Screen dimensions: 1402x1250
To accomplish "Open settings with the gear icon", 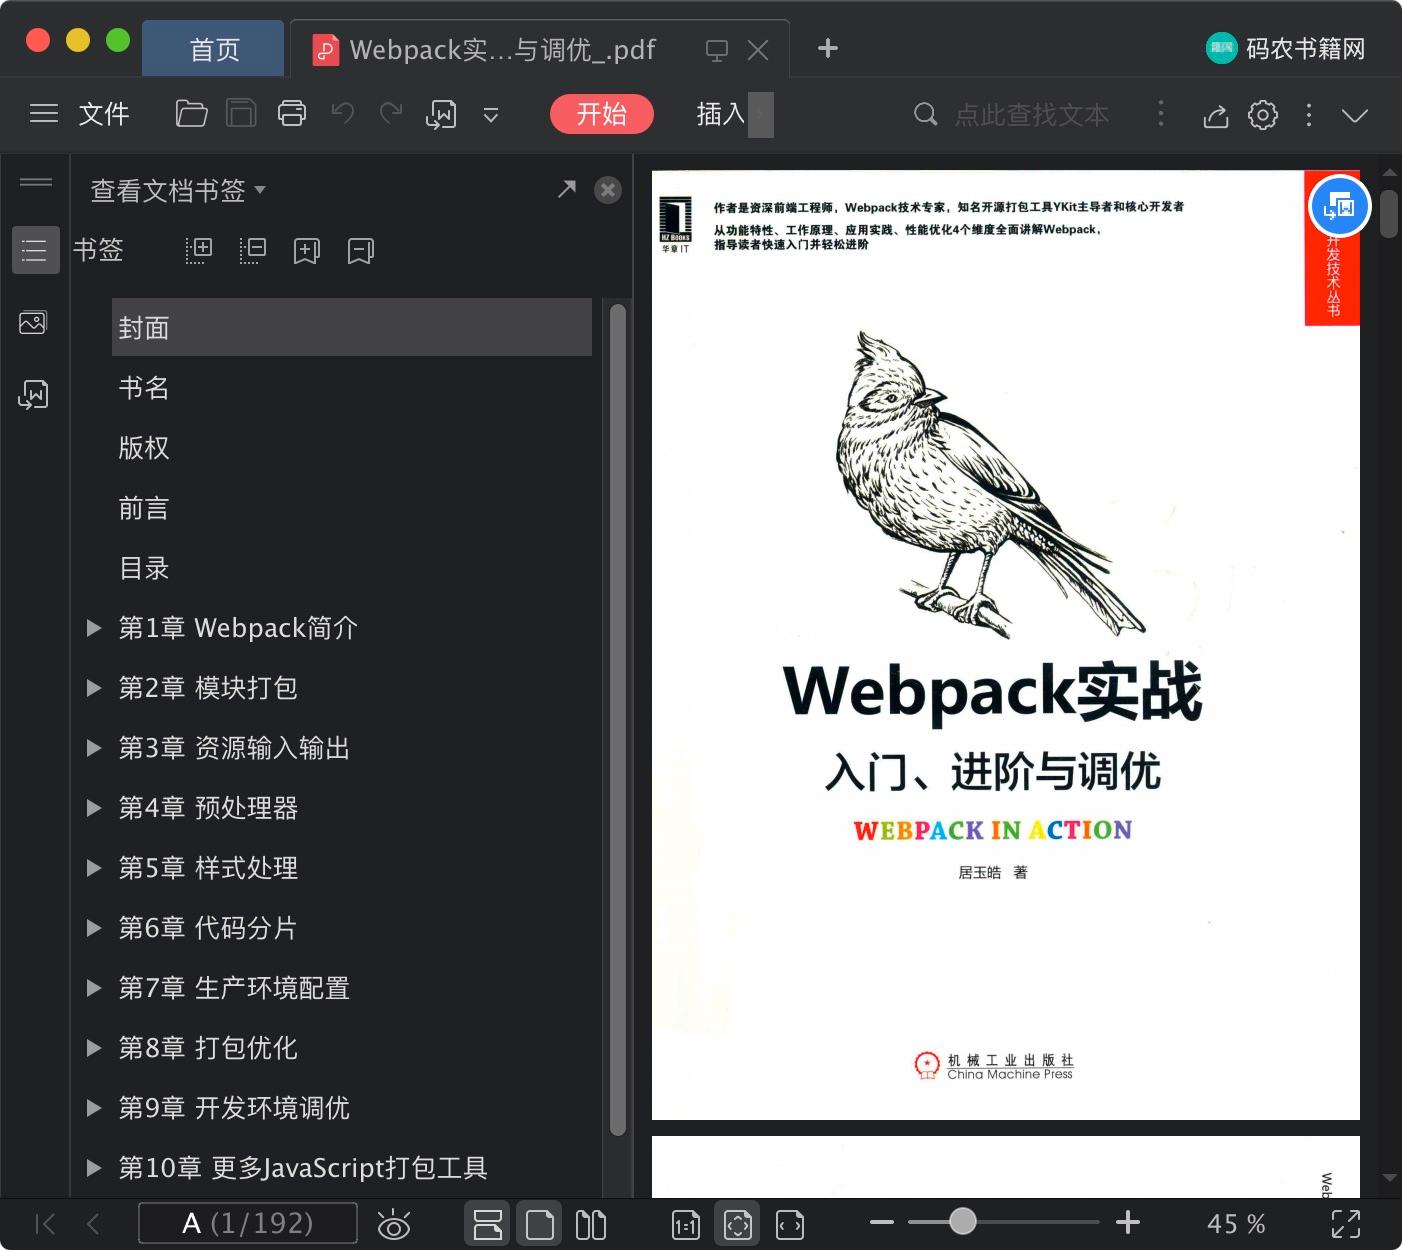I will click(x=1263, y=115).
